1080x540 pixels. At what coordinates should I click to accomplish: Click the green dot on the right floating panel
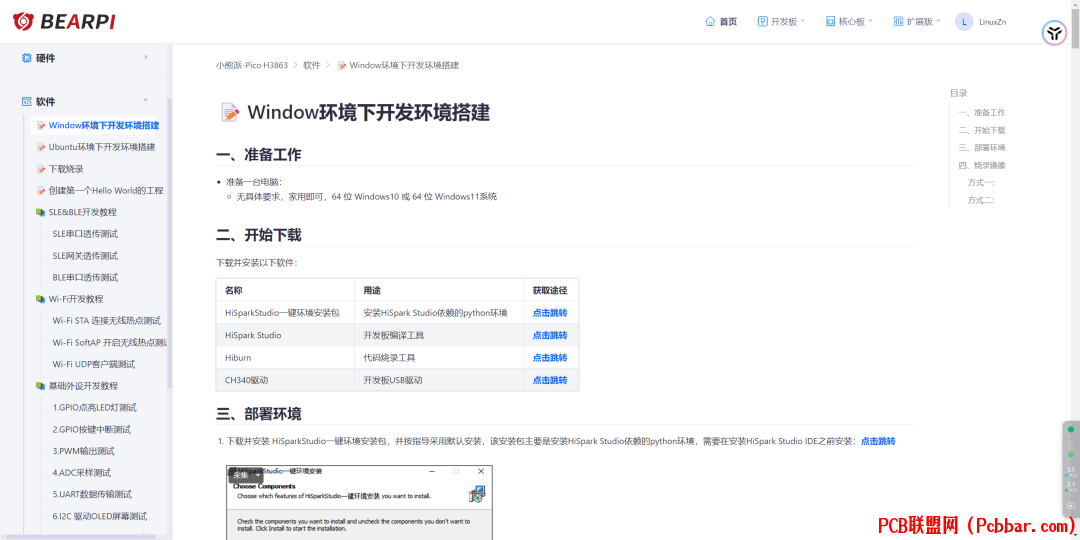[x=1070, y=430]
